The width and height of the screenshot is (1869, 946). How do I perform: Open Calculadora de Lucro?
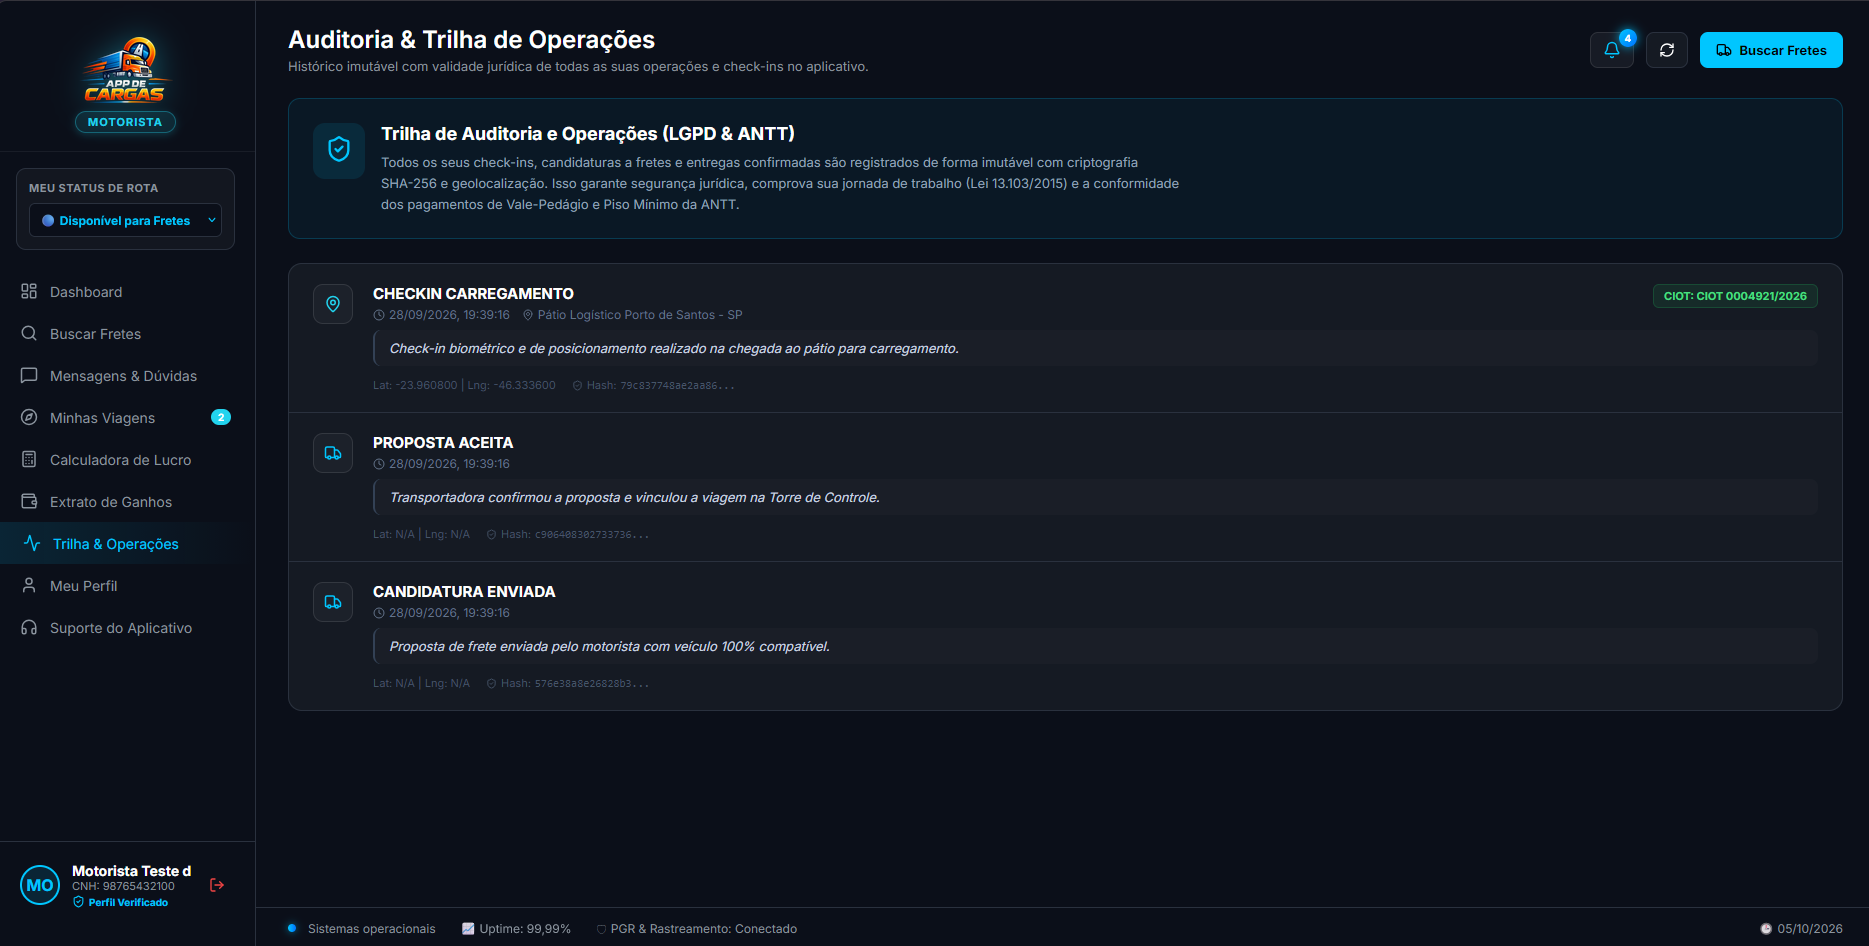coord(128,460)
